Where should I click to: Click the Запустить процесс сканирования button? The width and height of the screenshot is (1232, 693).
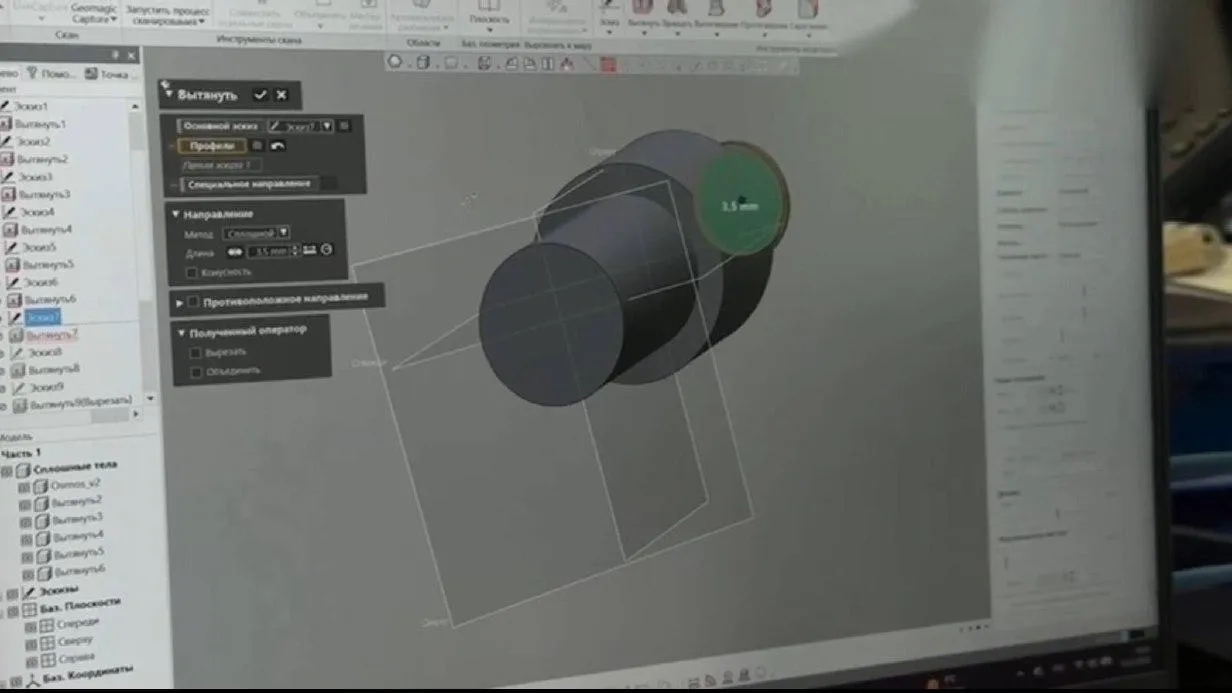166,12
